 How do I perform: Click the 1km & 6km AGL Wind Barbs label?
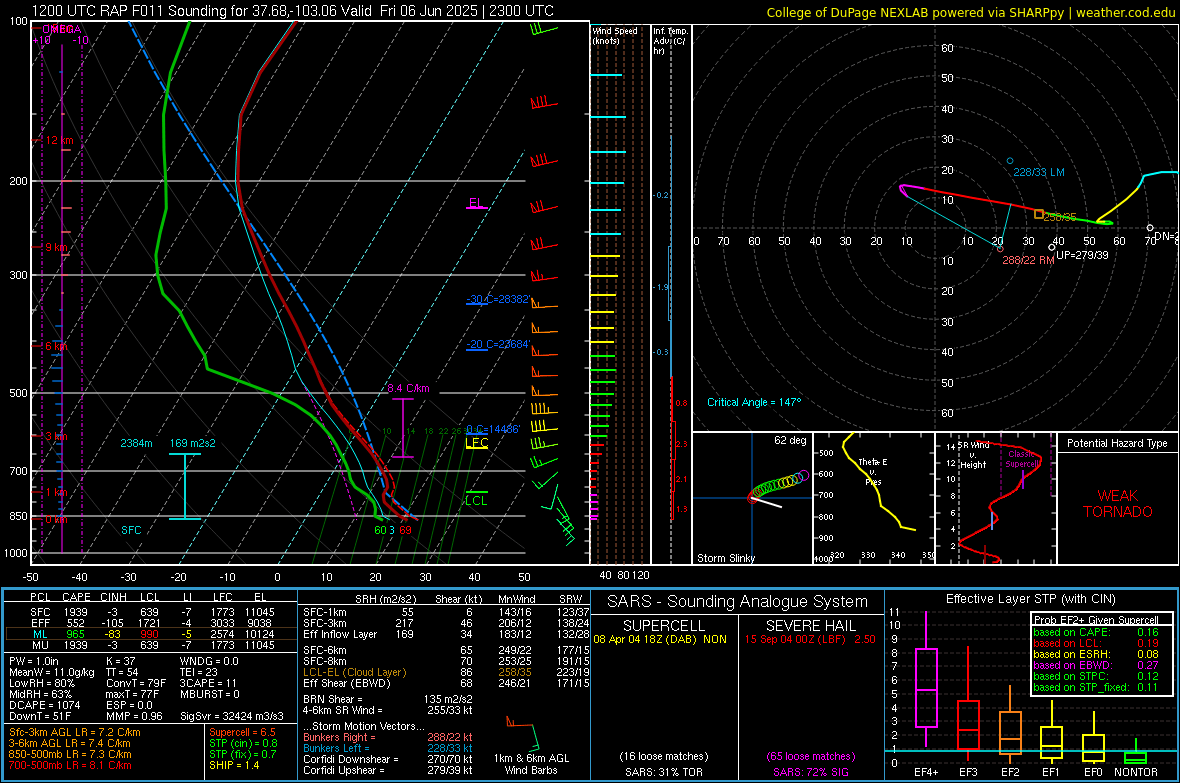pyautogui.click(x=531, y=764)
